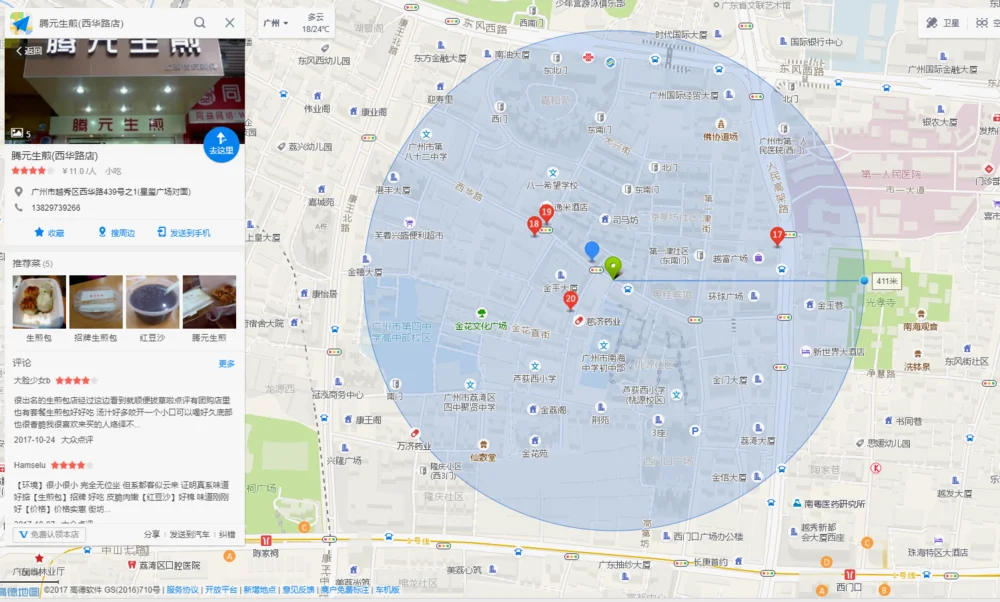Open the 广州 city dropdown
Image resolution: width=1000 pixels, height=602 pixels.
coord(276,23)
